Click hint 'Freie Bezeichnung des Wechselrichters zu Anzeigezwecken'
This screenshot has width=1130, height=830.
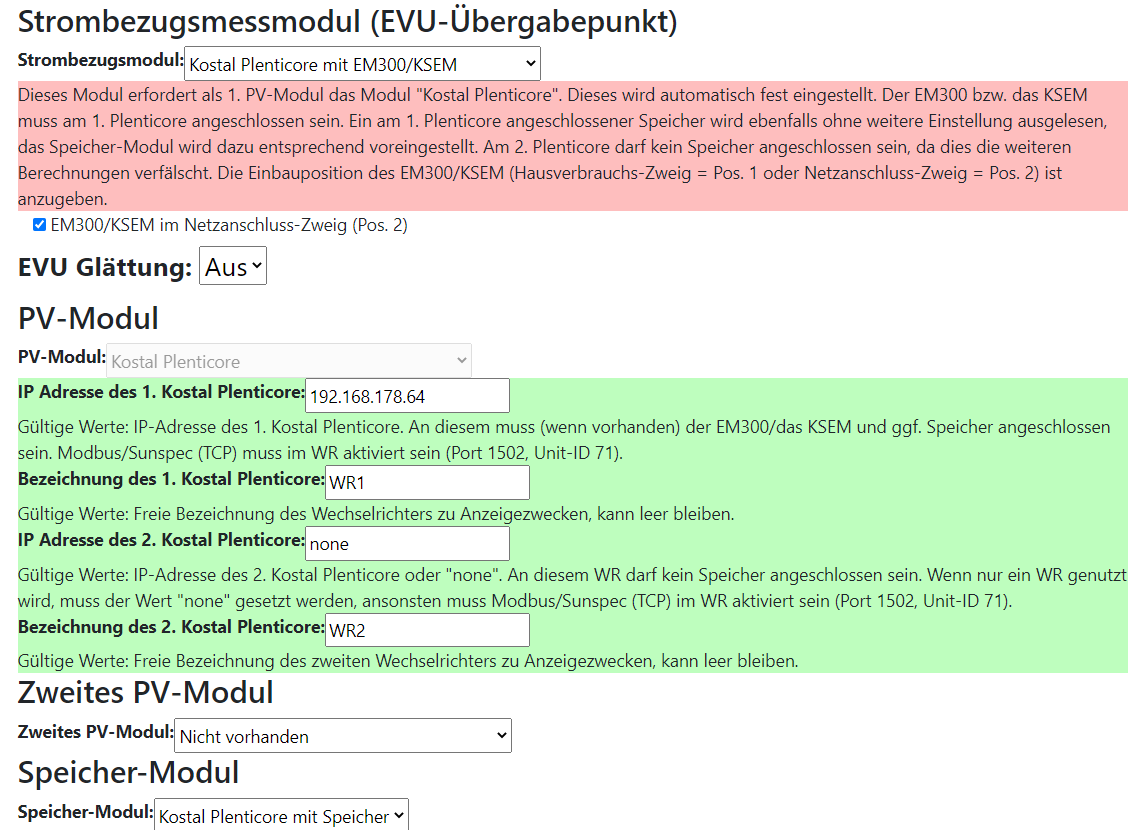pos(376,514)
